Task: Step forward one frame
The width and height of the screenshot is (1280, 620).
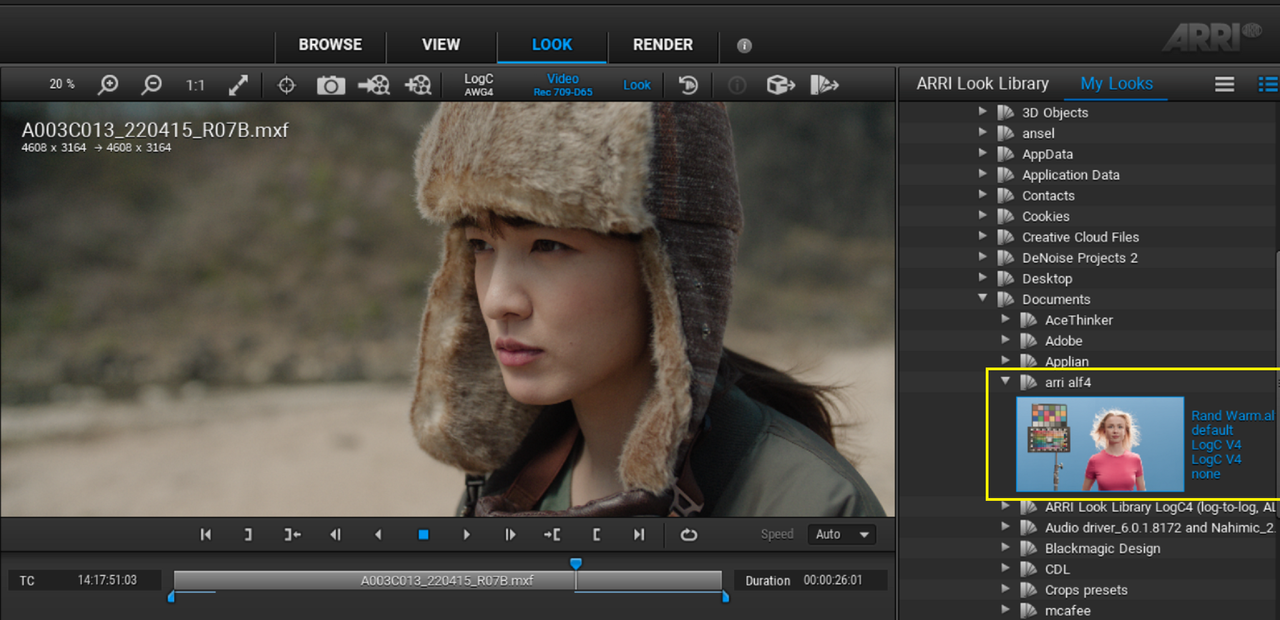Action: [510, 535]
